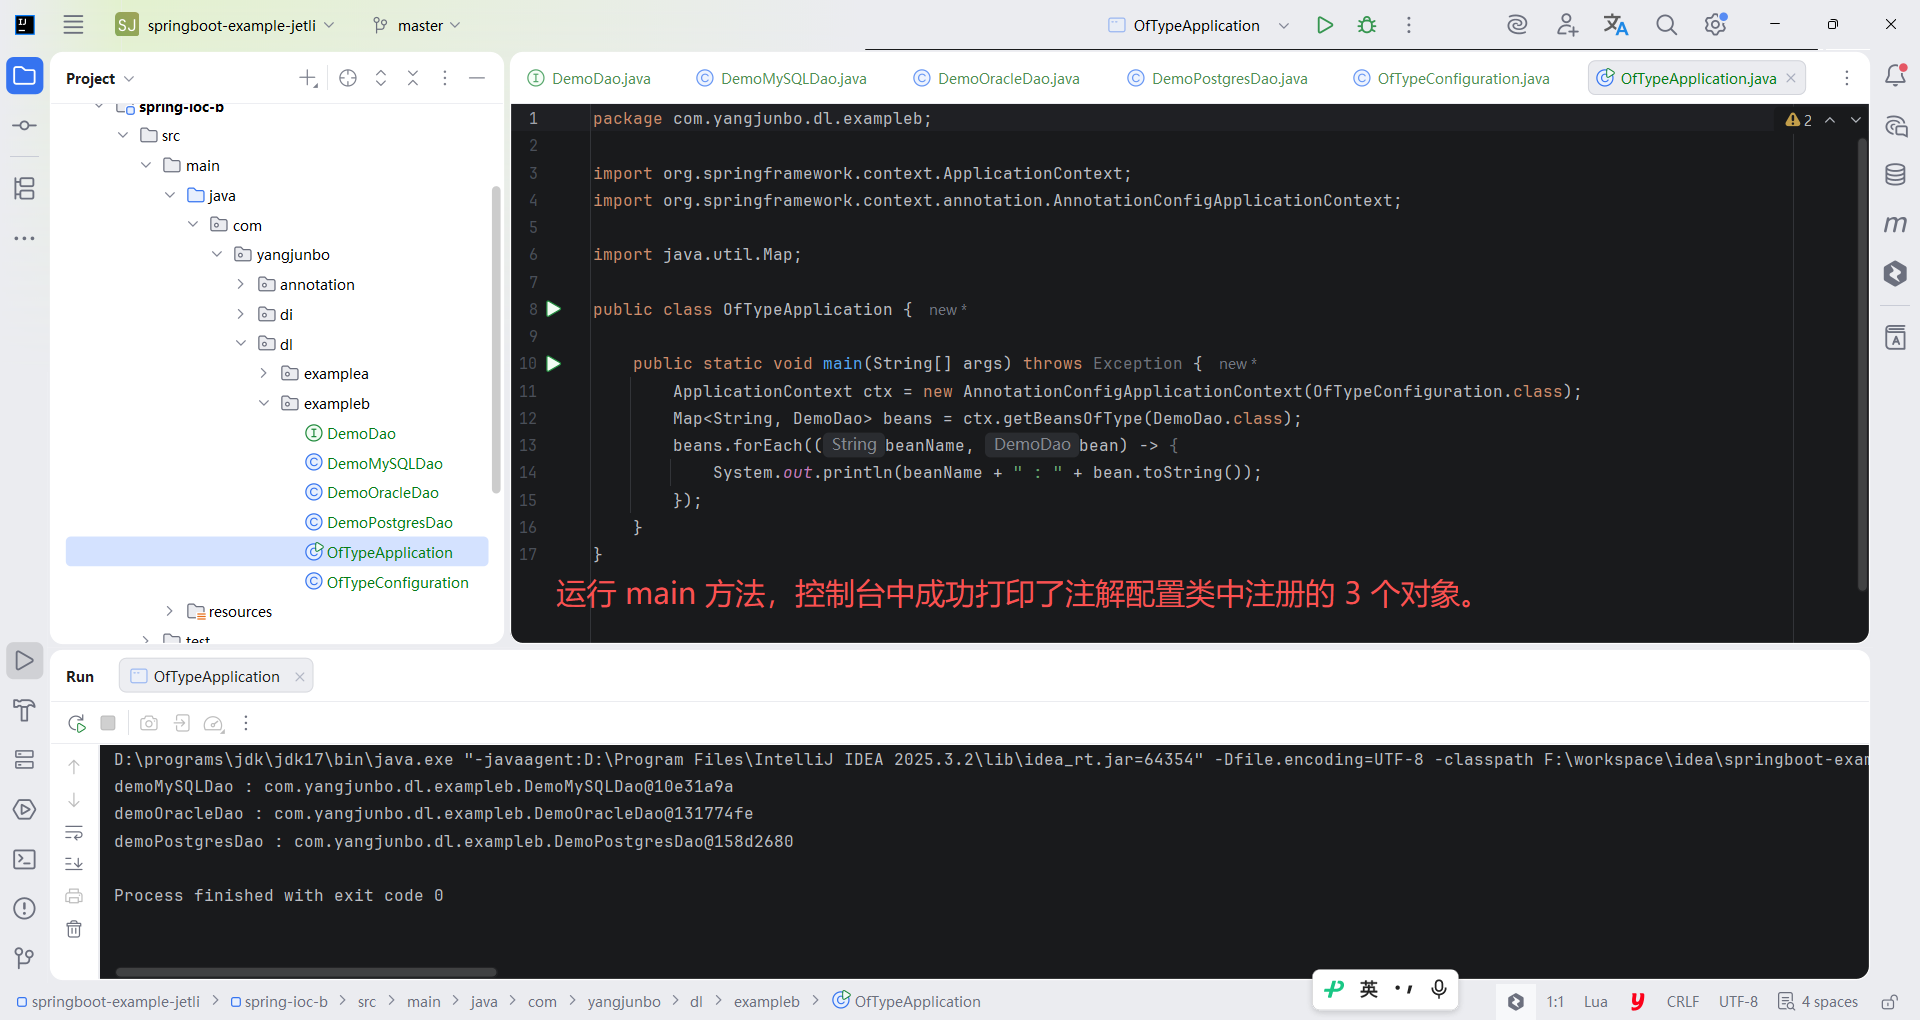The image size is (1920, 1020).
Task: Select DemoMySQLDao in project tree
Action: coord(374,463)
